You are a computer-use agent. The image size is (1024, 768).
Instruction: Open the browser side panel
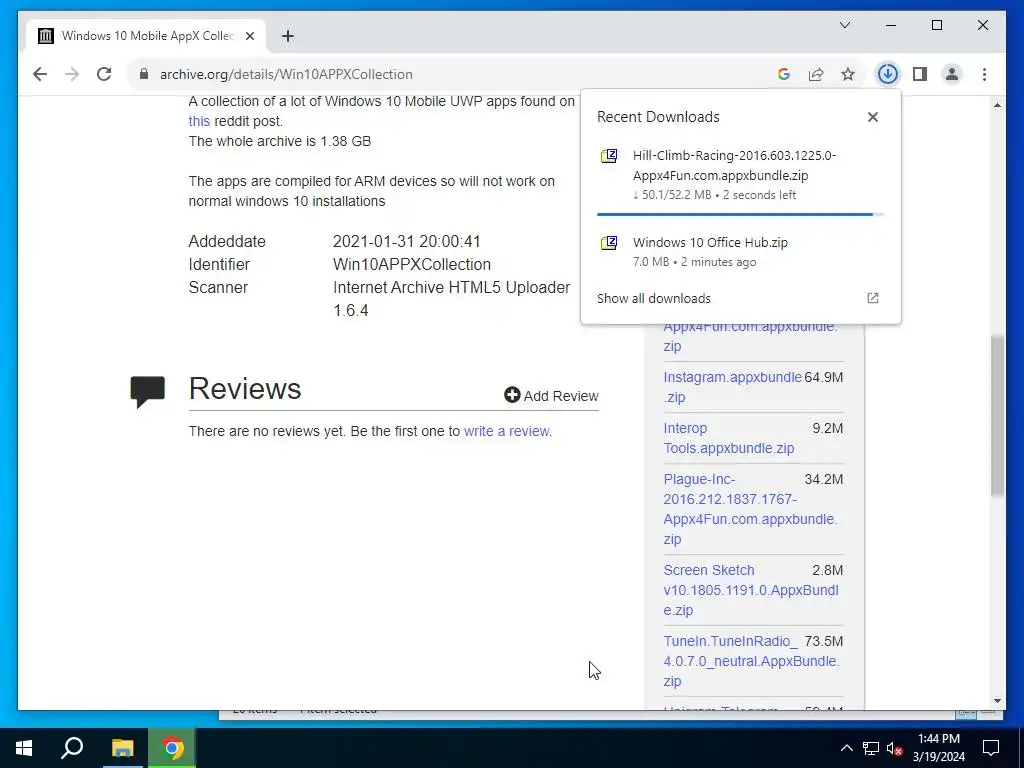[920, 74]
